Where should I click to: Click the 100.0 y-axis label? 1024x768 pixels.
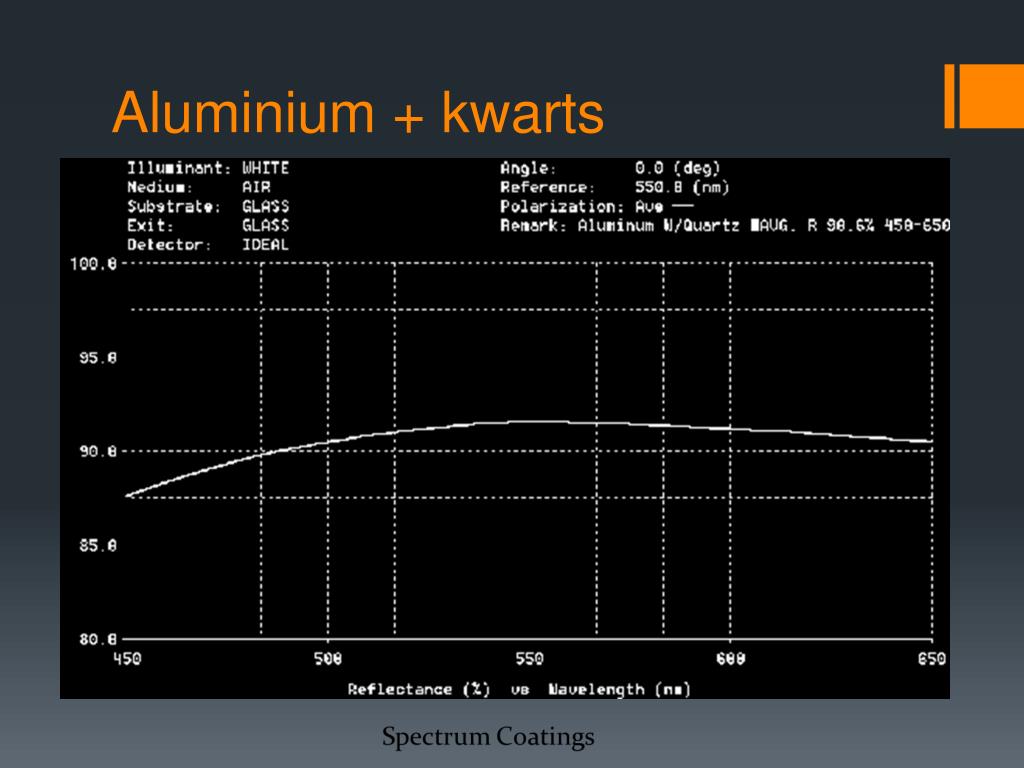pyautogui.click(x=93, y=264)
